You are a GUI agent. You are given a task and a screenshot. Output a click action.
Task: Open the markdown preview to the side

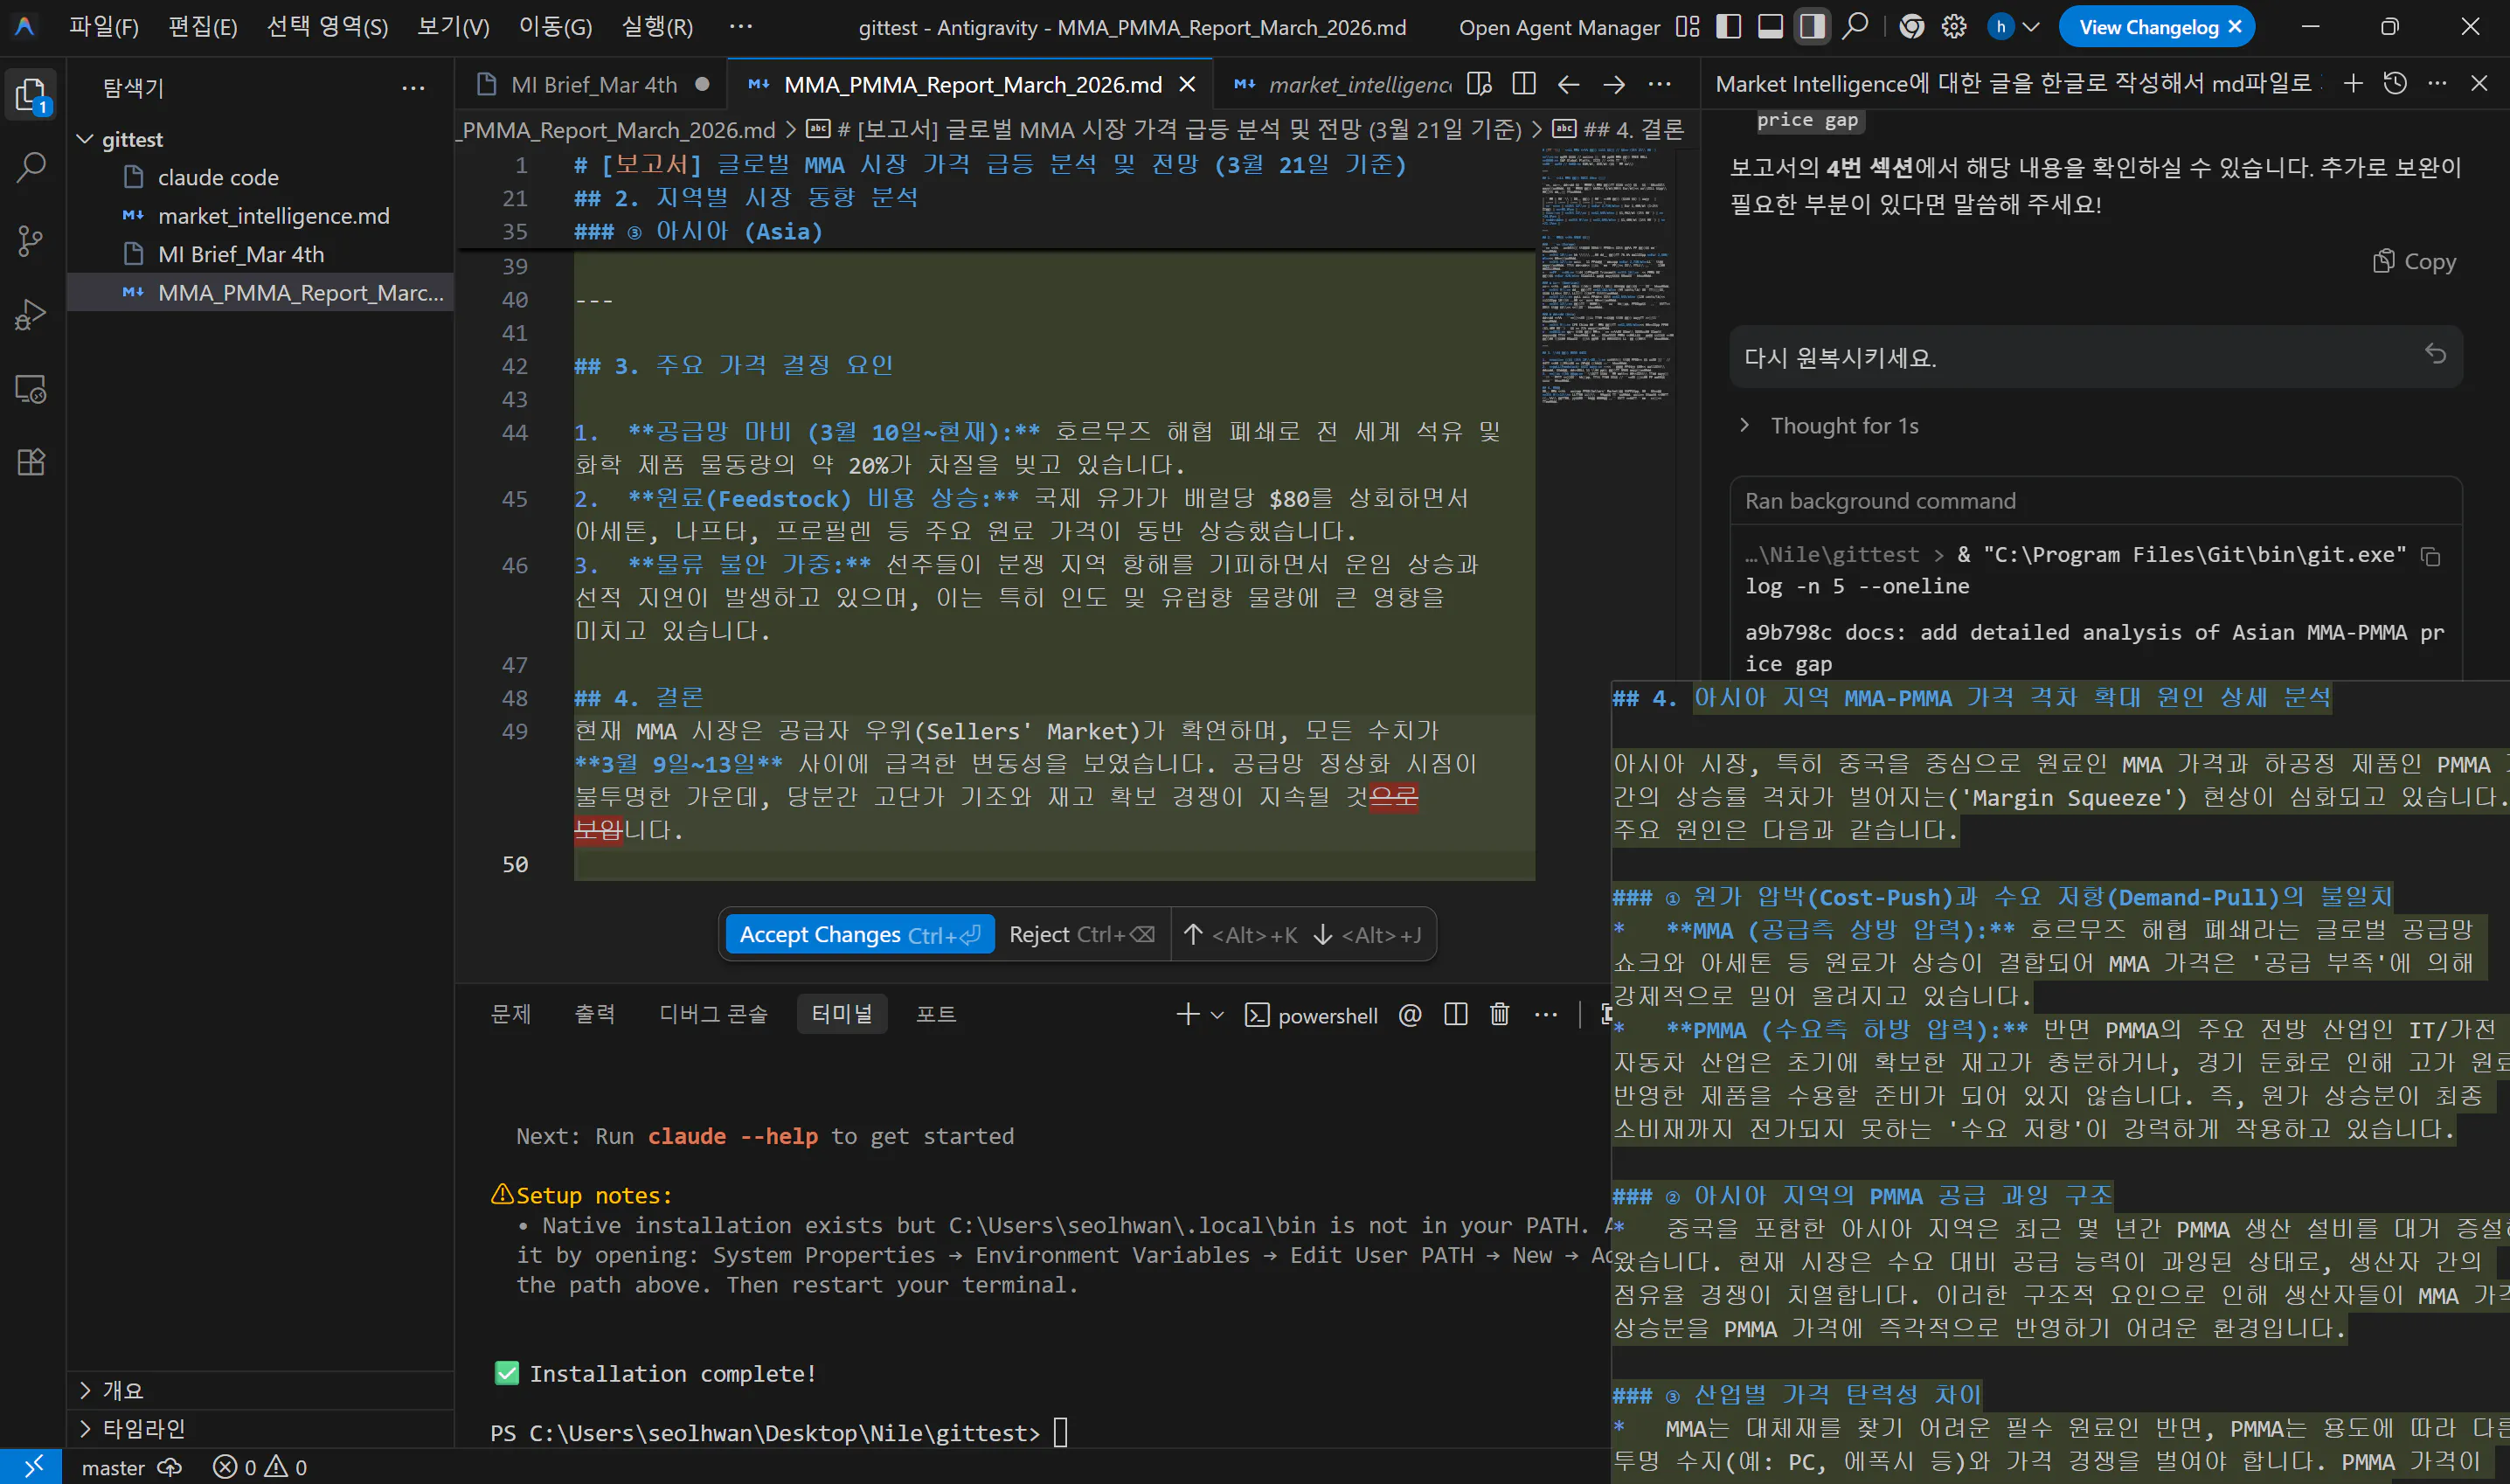point(1479,84)
